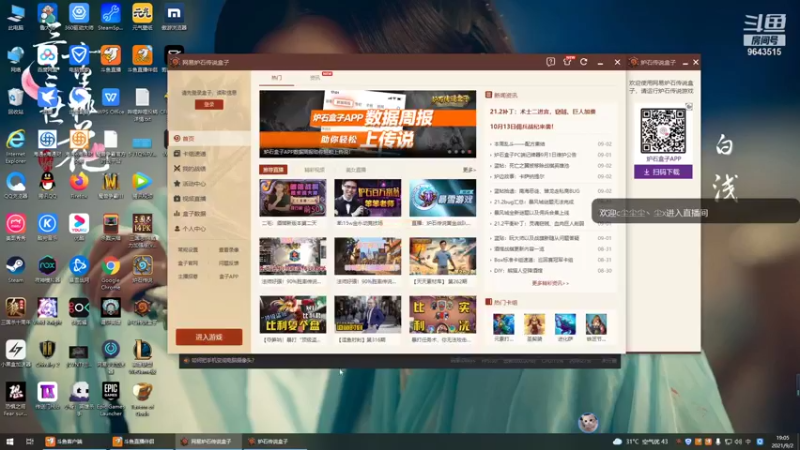
Task: Open the fourth hot deck card icon
Action: click(596, 324)
